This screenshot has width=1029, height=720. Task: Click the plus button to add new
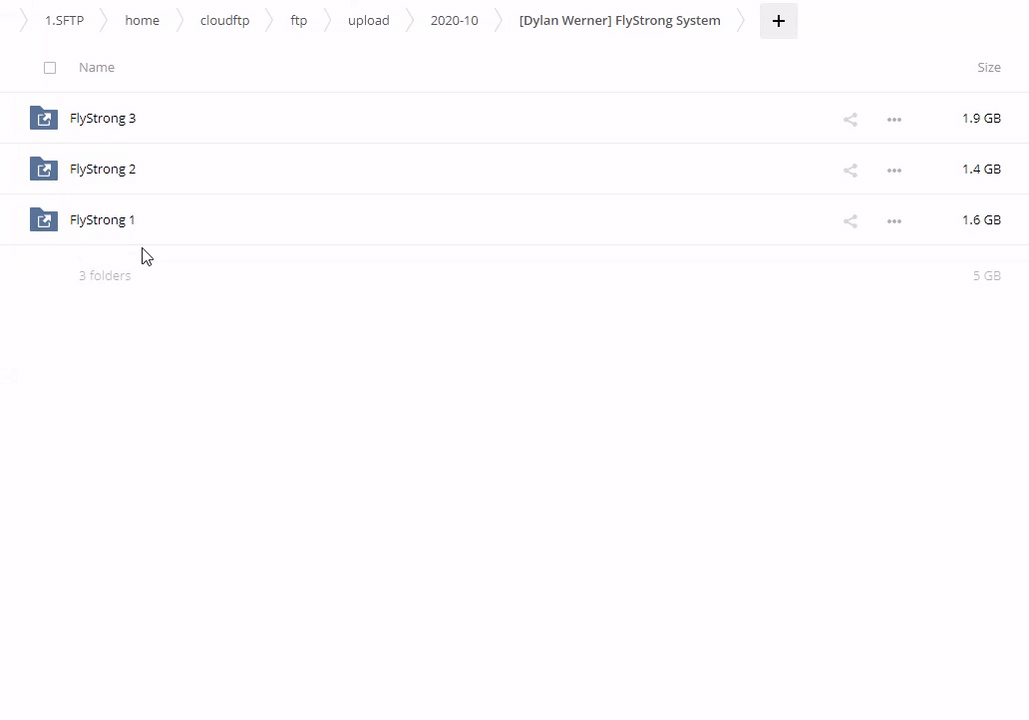(778, 21)
